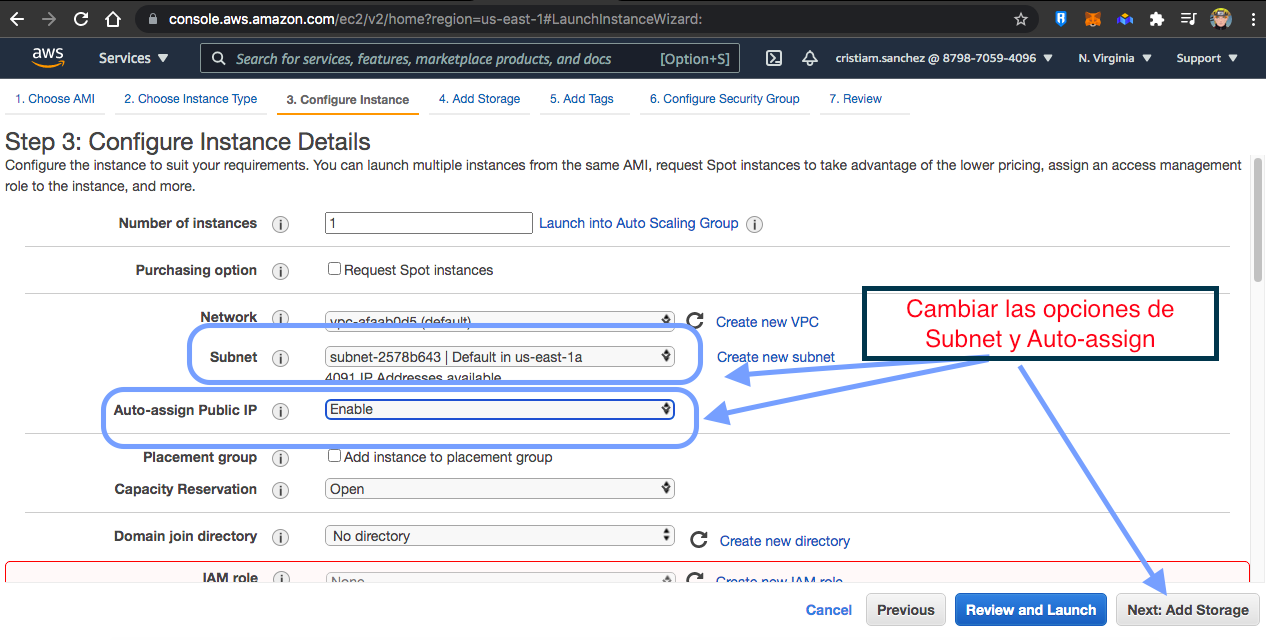Open the notifications bell icon

coord(810,58)
